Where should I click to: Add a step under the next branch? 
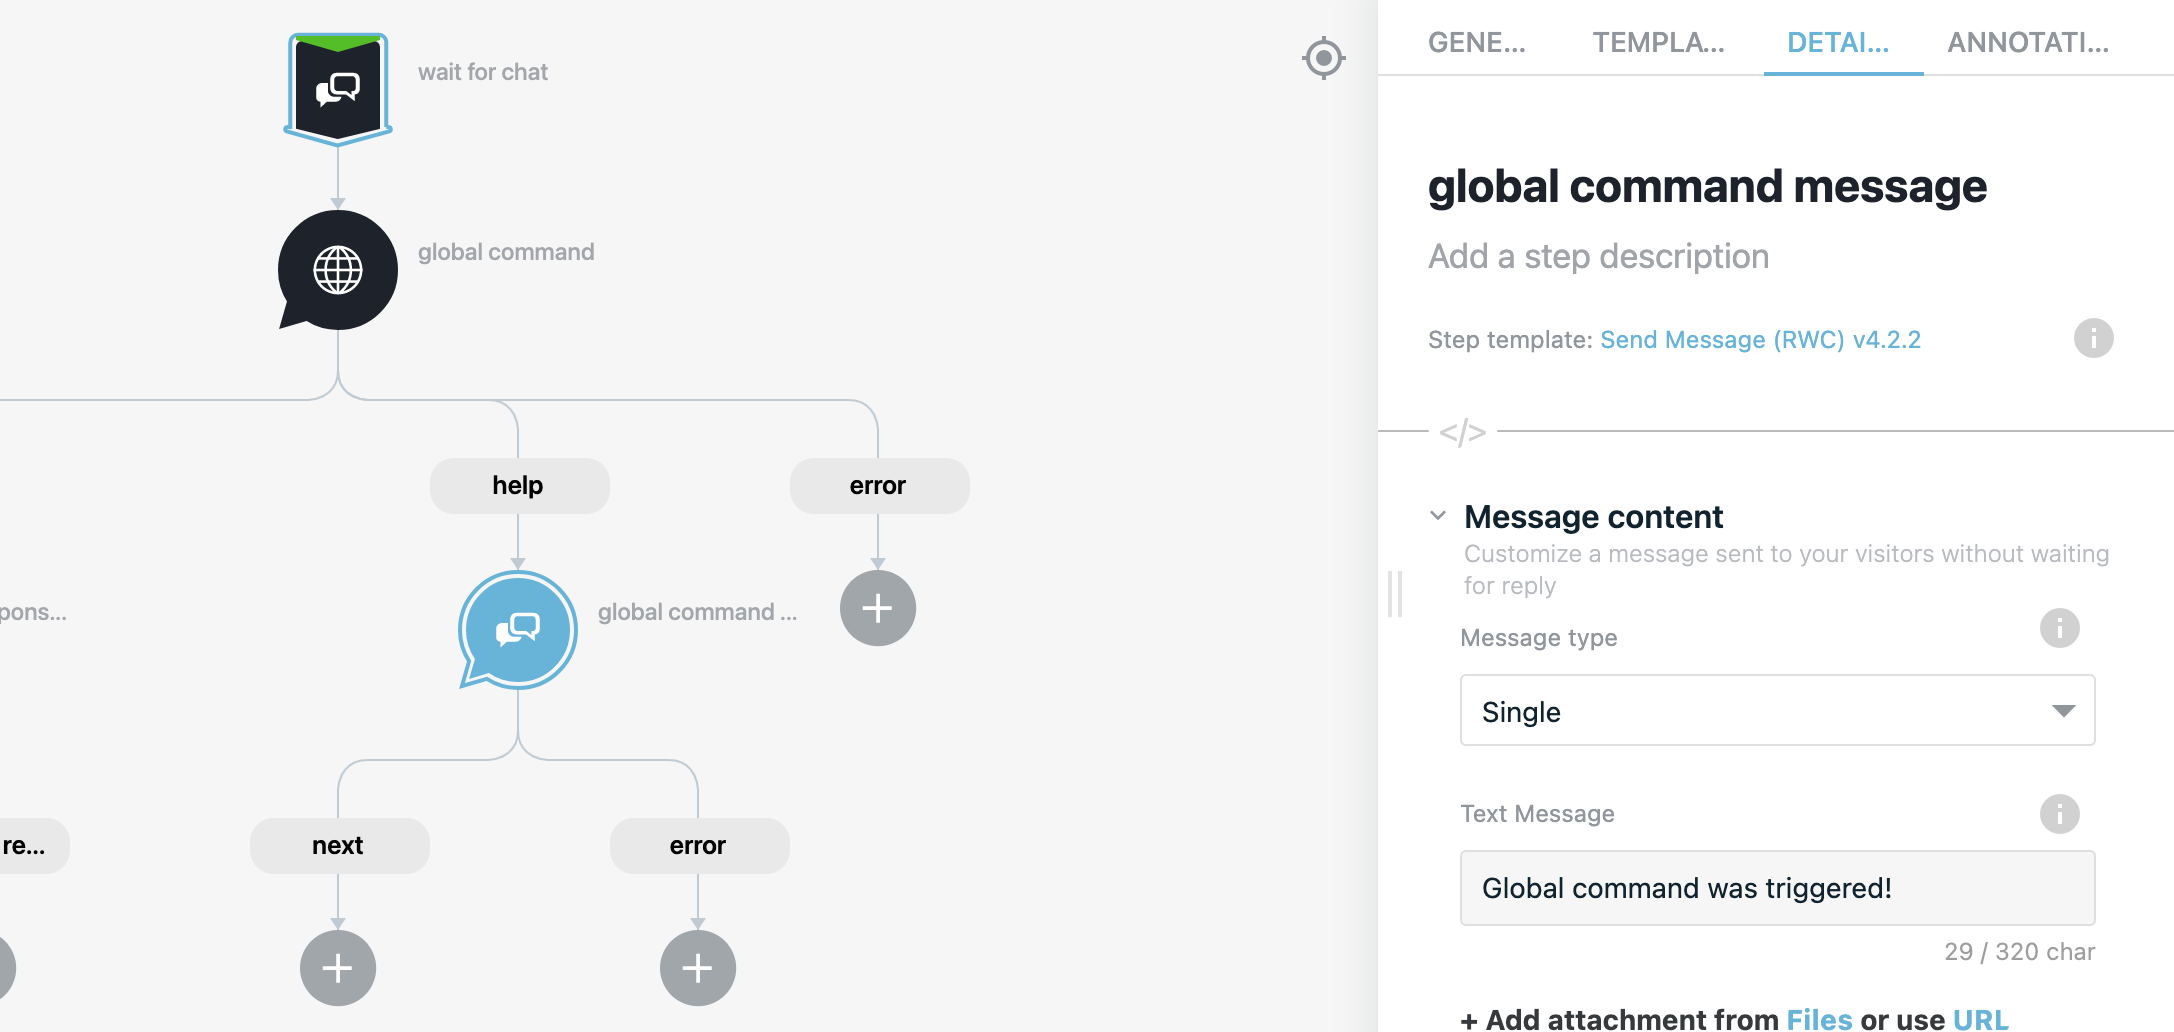pyautogui.click(x=338, y=968)
